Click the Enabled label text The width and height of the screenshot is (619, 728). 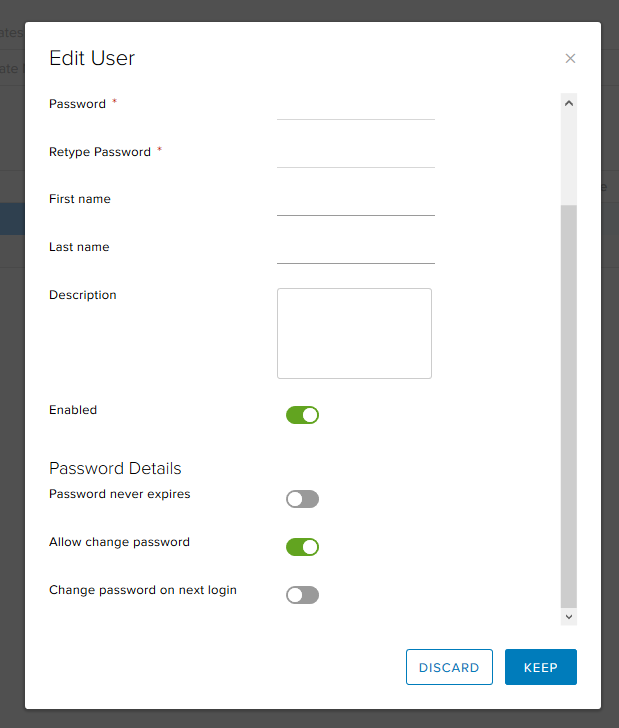pos(73,410)
